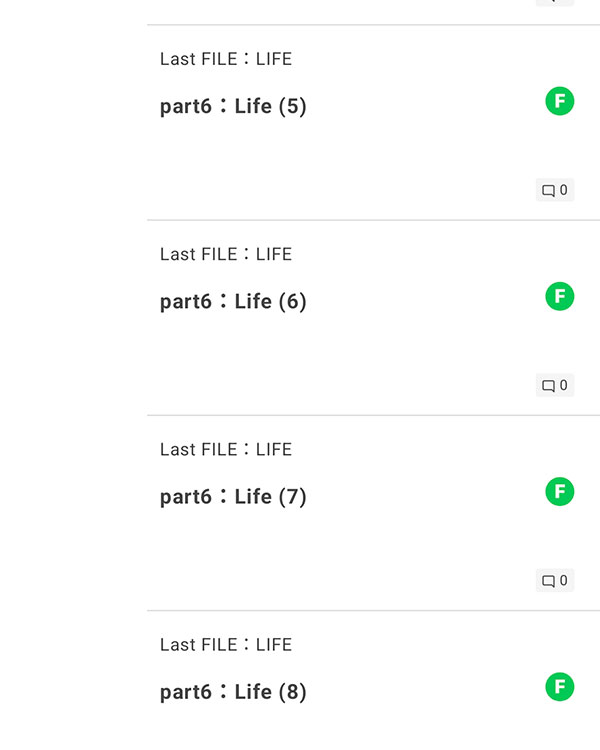
Task: Open comments for part6: Life (6)
Action: coord(555,385)
